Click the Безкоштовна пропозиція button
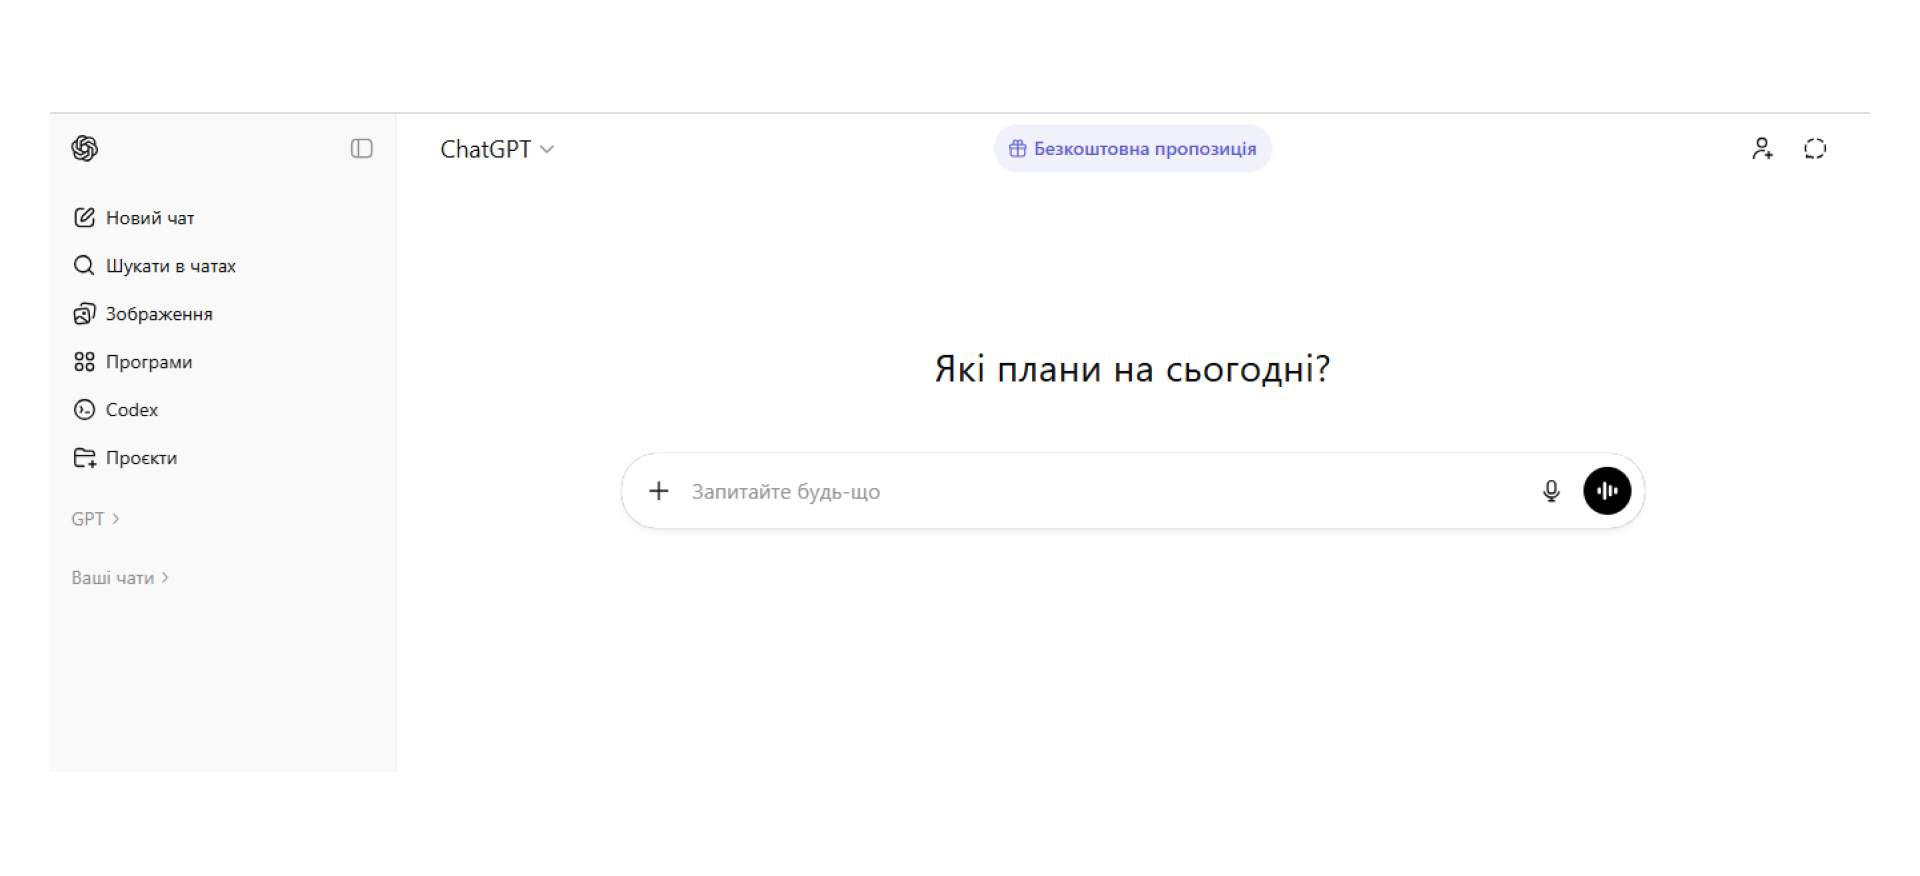1920x876 pixels. (x=1144, y=149)
